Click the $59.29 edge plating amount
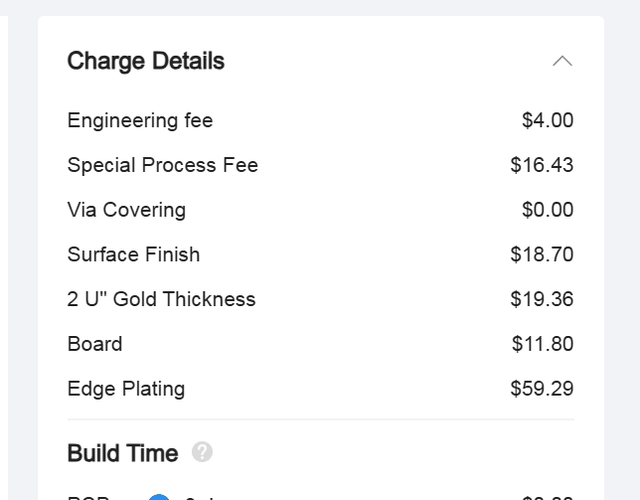This screenshot has height=500, width=640. click(x=541, y=388)
